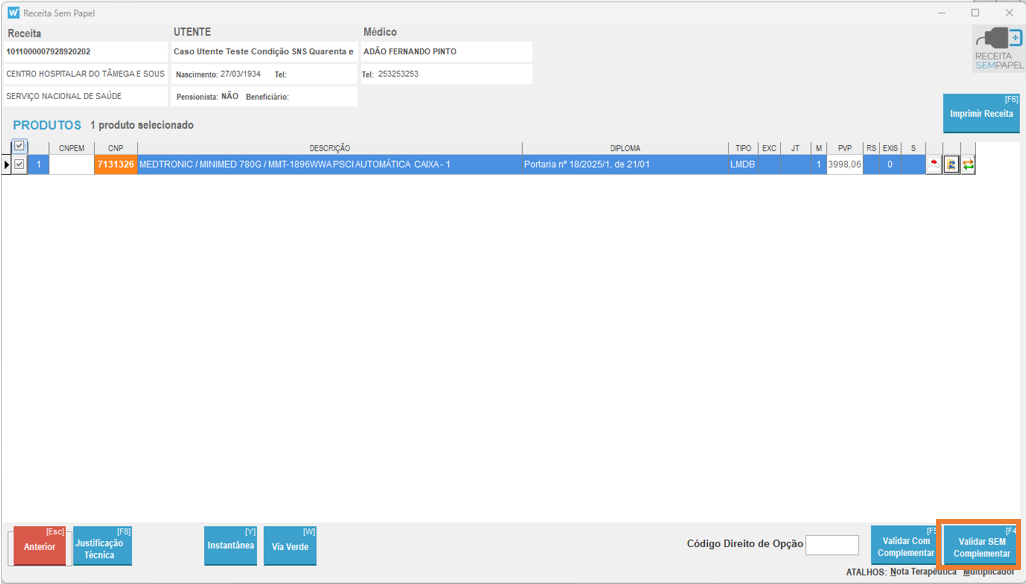Click orange CNP code 7131326 cell
1026x584 pixels.
click(116, 164)
